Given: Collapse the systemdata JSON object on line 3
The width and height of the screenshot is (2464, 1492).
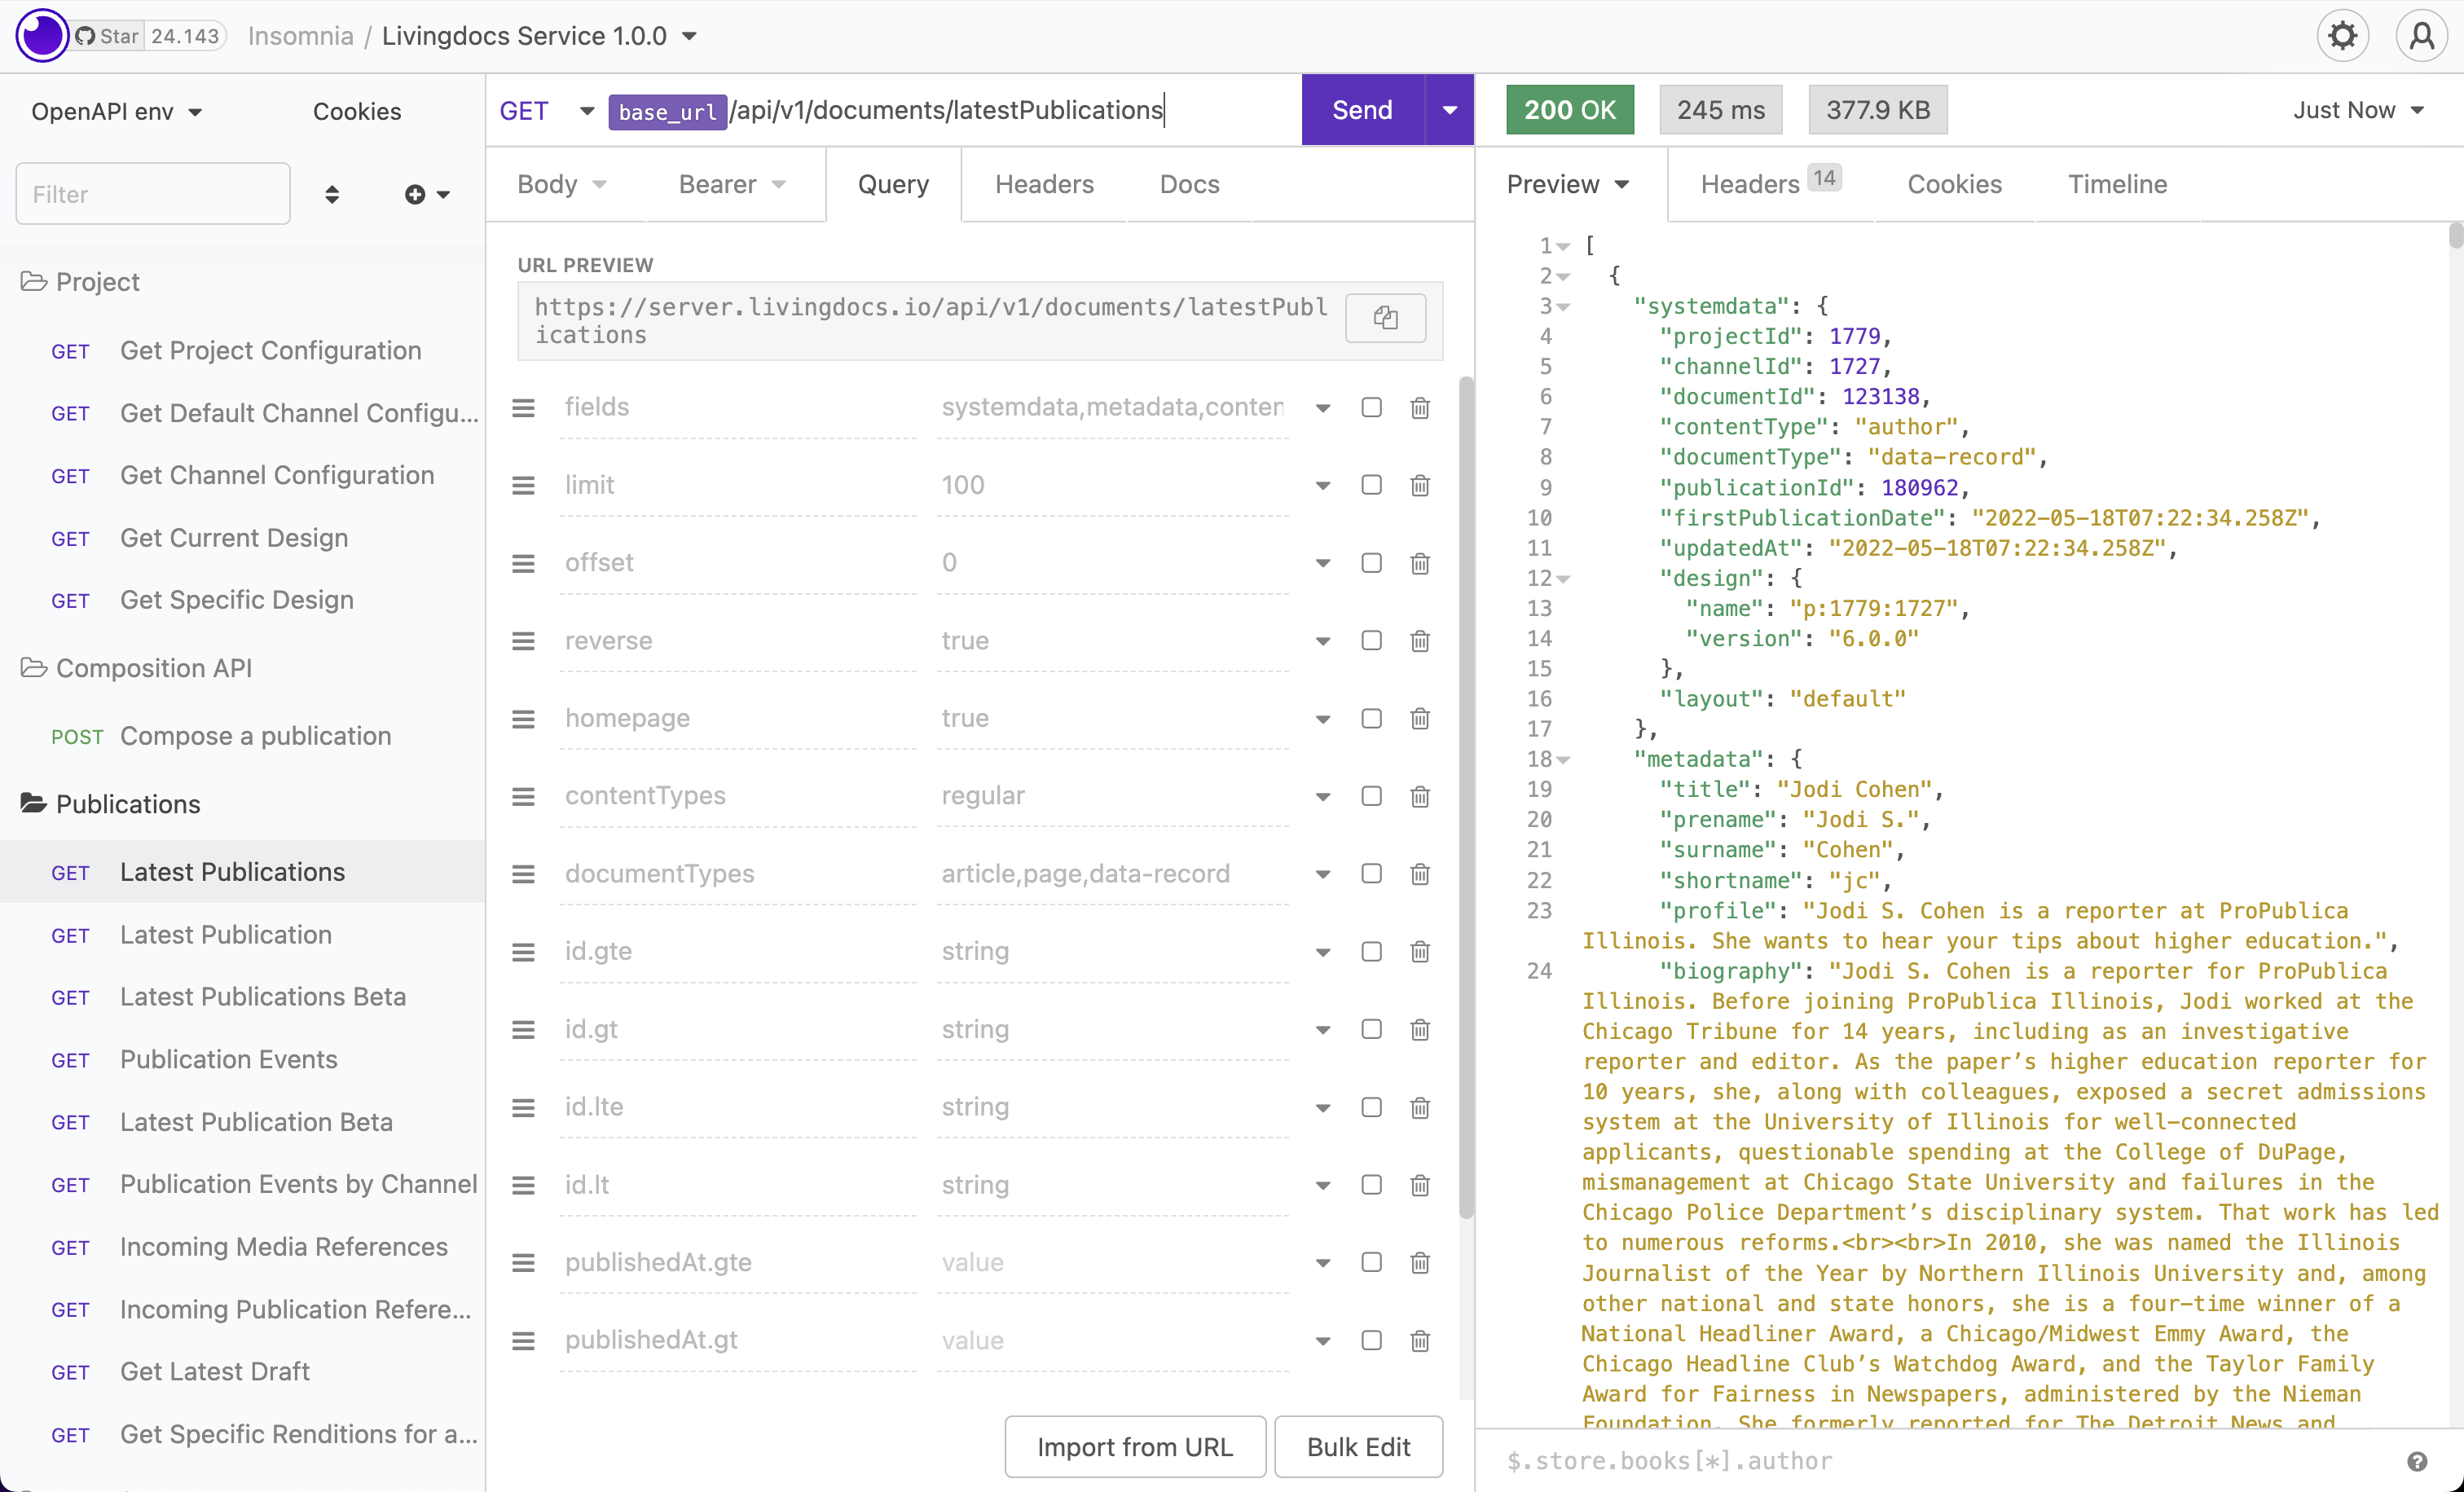Looking at the screenshot, I should coord(1564,307).
